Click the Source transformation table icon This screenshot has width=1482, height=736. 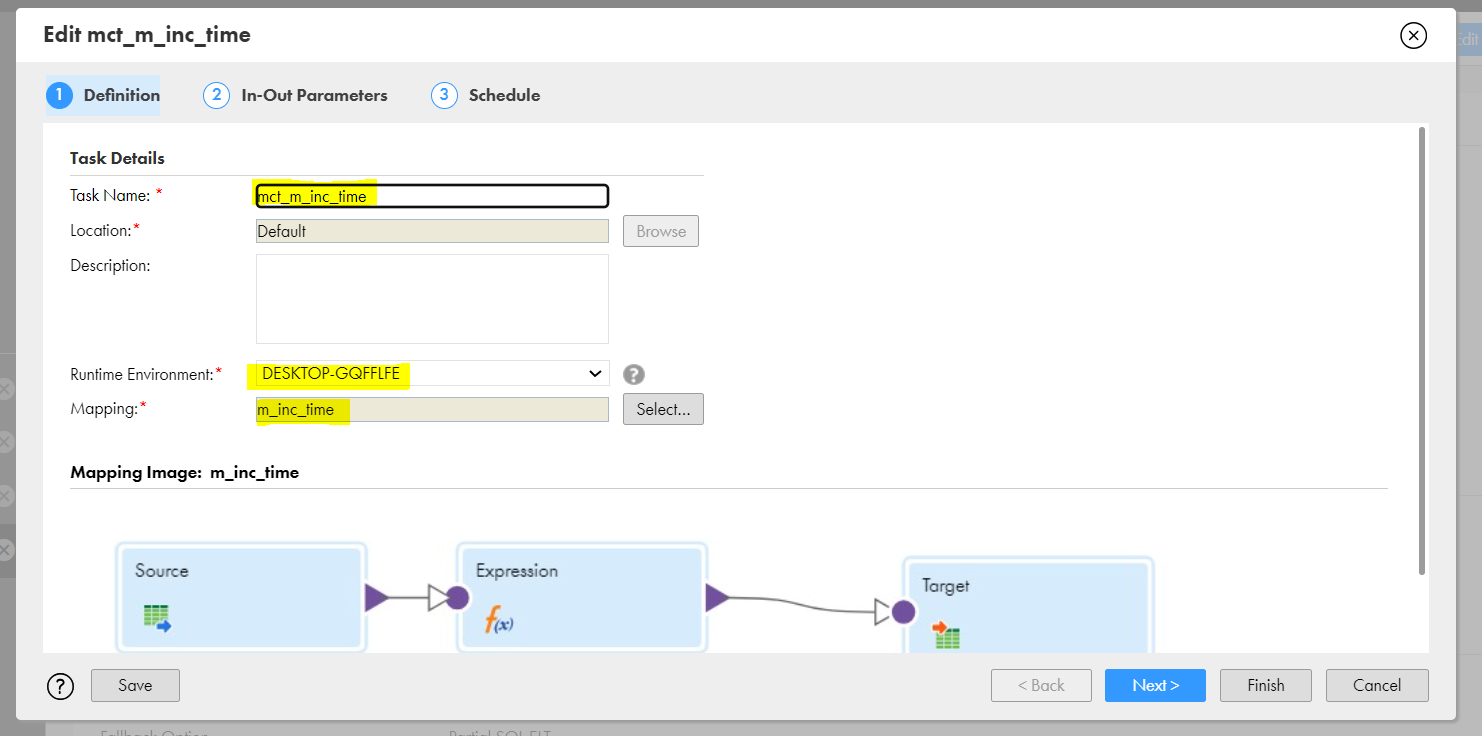pos(157,617)
